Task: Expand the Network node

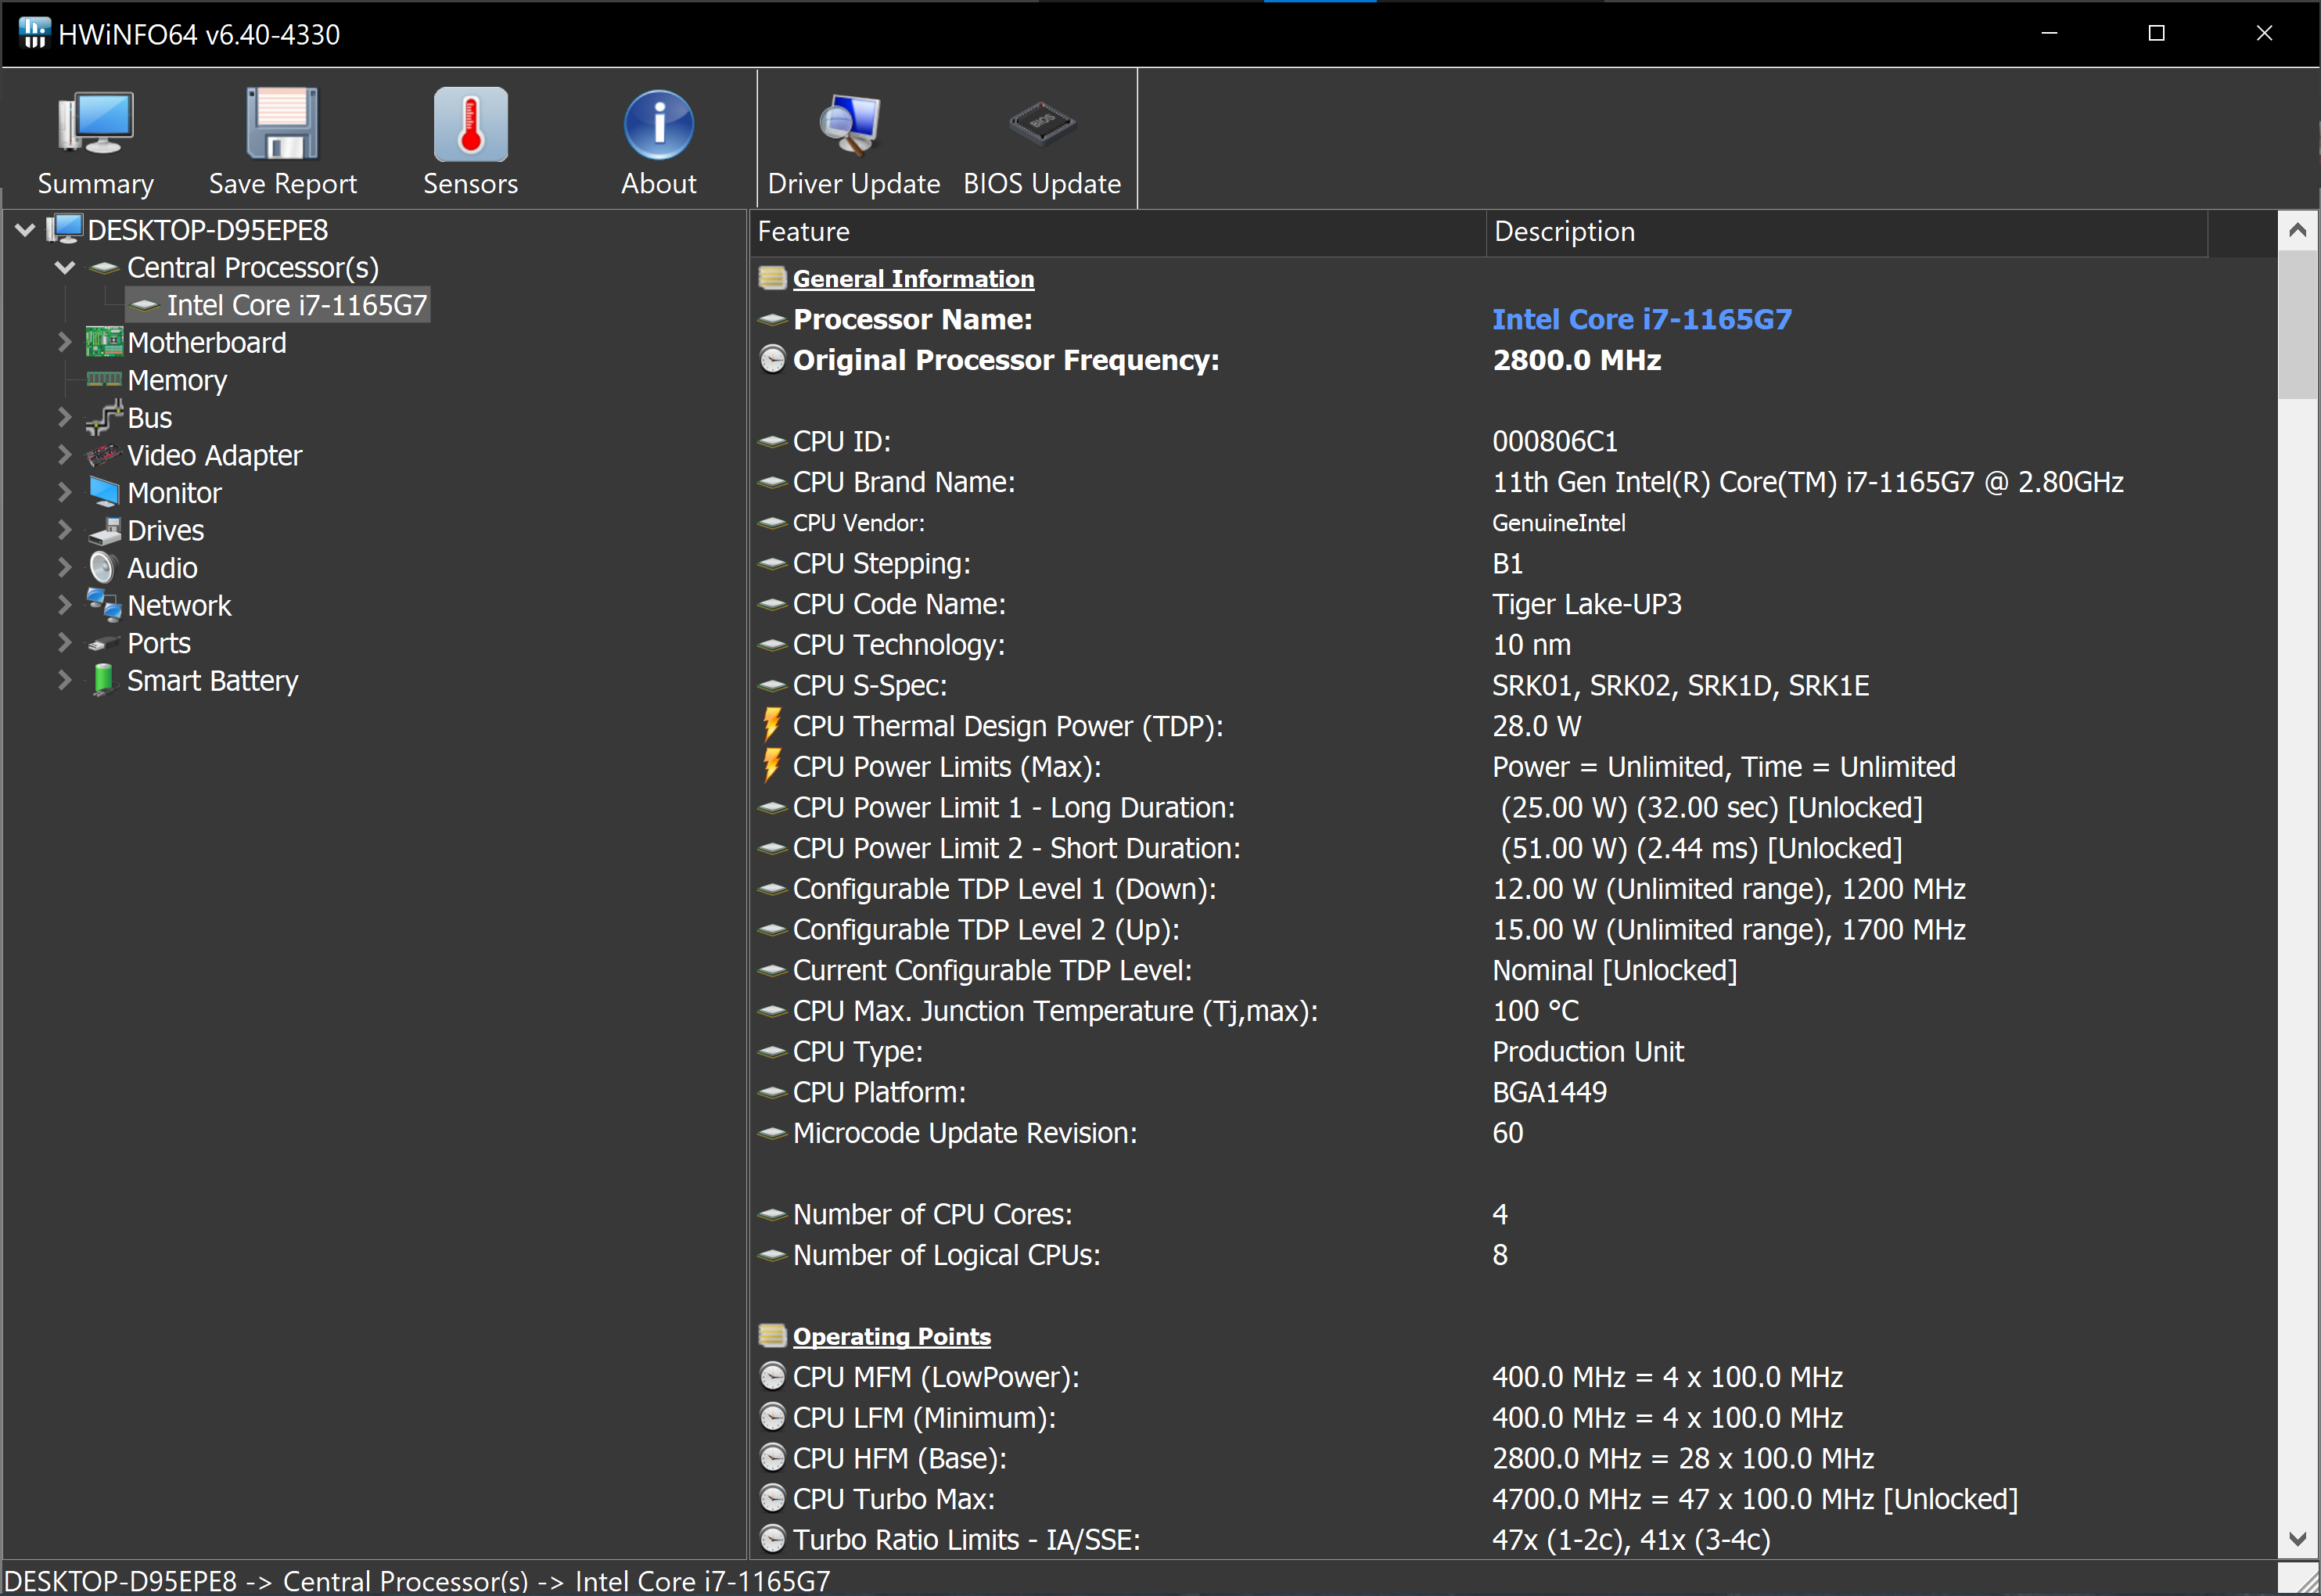Action: pyautogui.click(x=65, y=605)
